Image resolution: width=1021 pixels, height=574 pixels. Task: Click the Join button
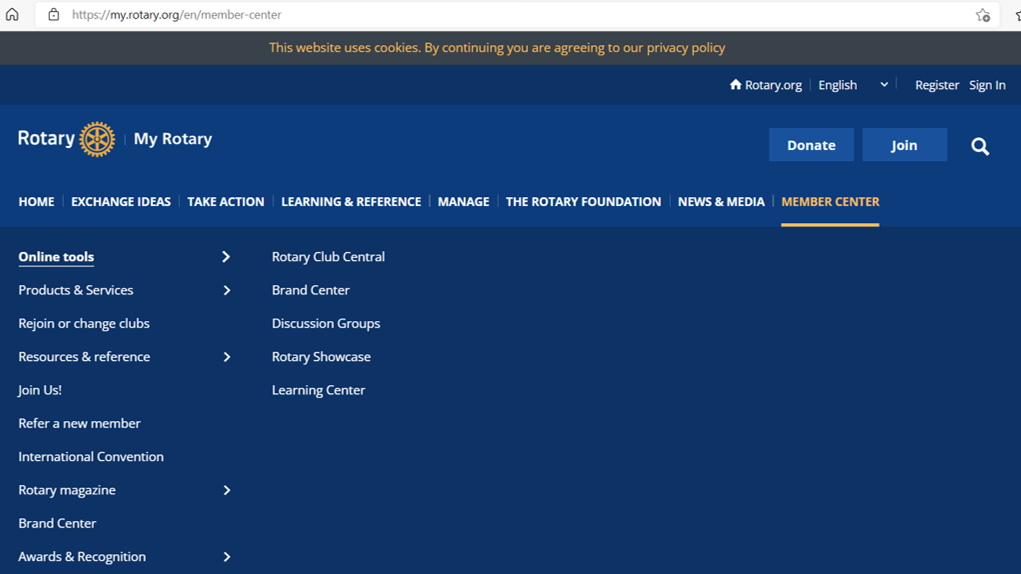pyautogui.click(x=904, y=145)
